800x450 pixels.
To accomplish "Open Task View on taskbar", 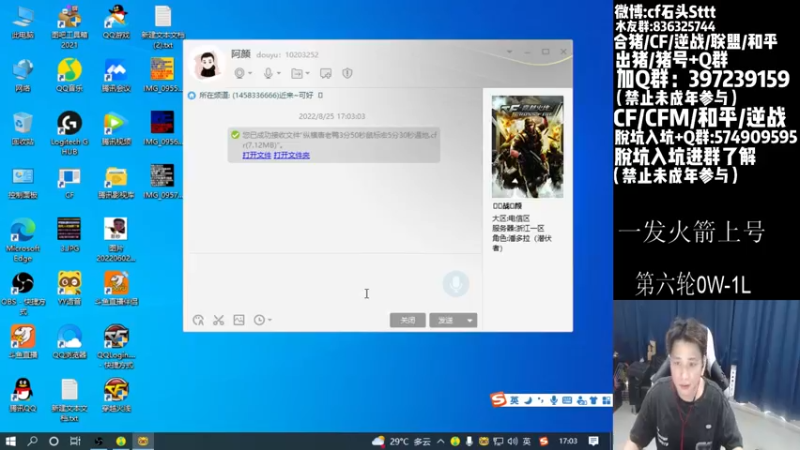I will 75,441.
